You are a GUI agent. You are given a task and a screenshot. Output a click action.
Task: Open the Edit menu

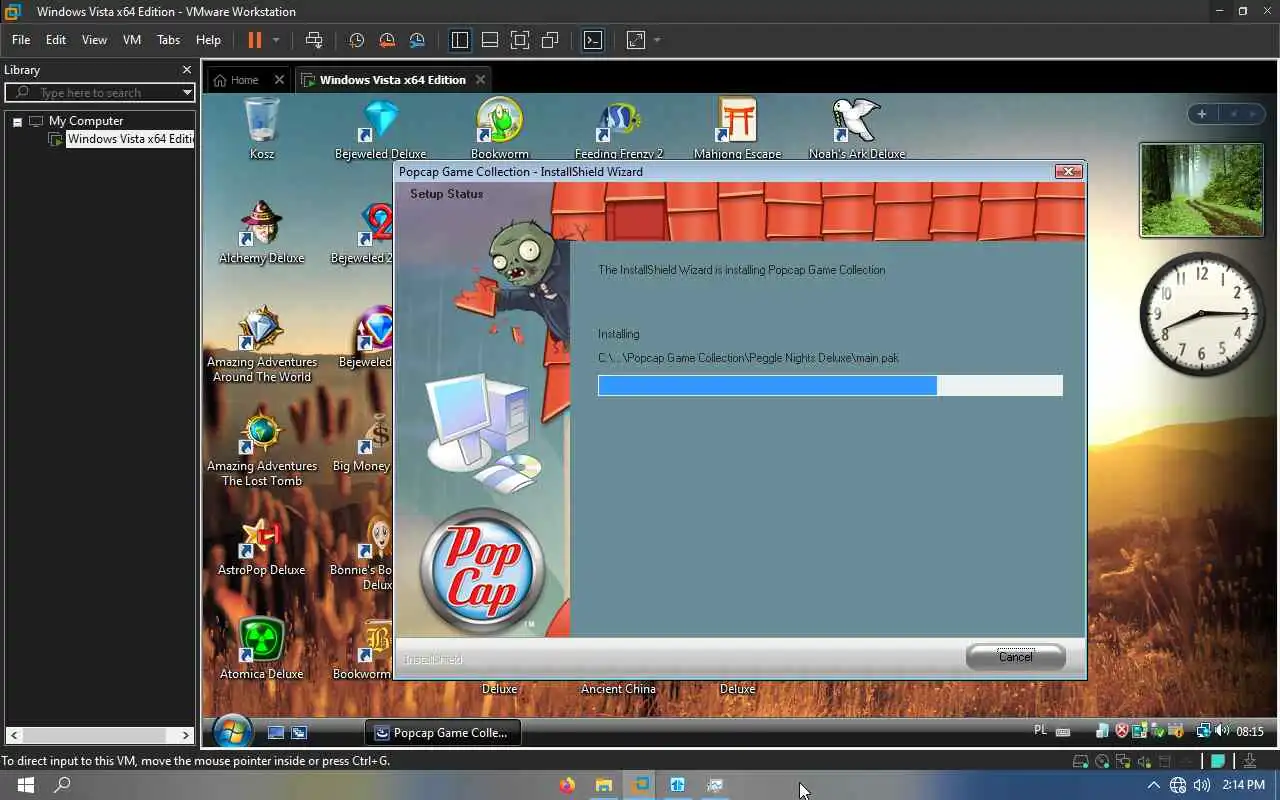(x=56, y=40)
